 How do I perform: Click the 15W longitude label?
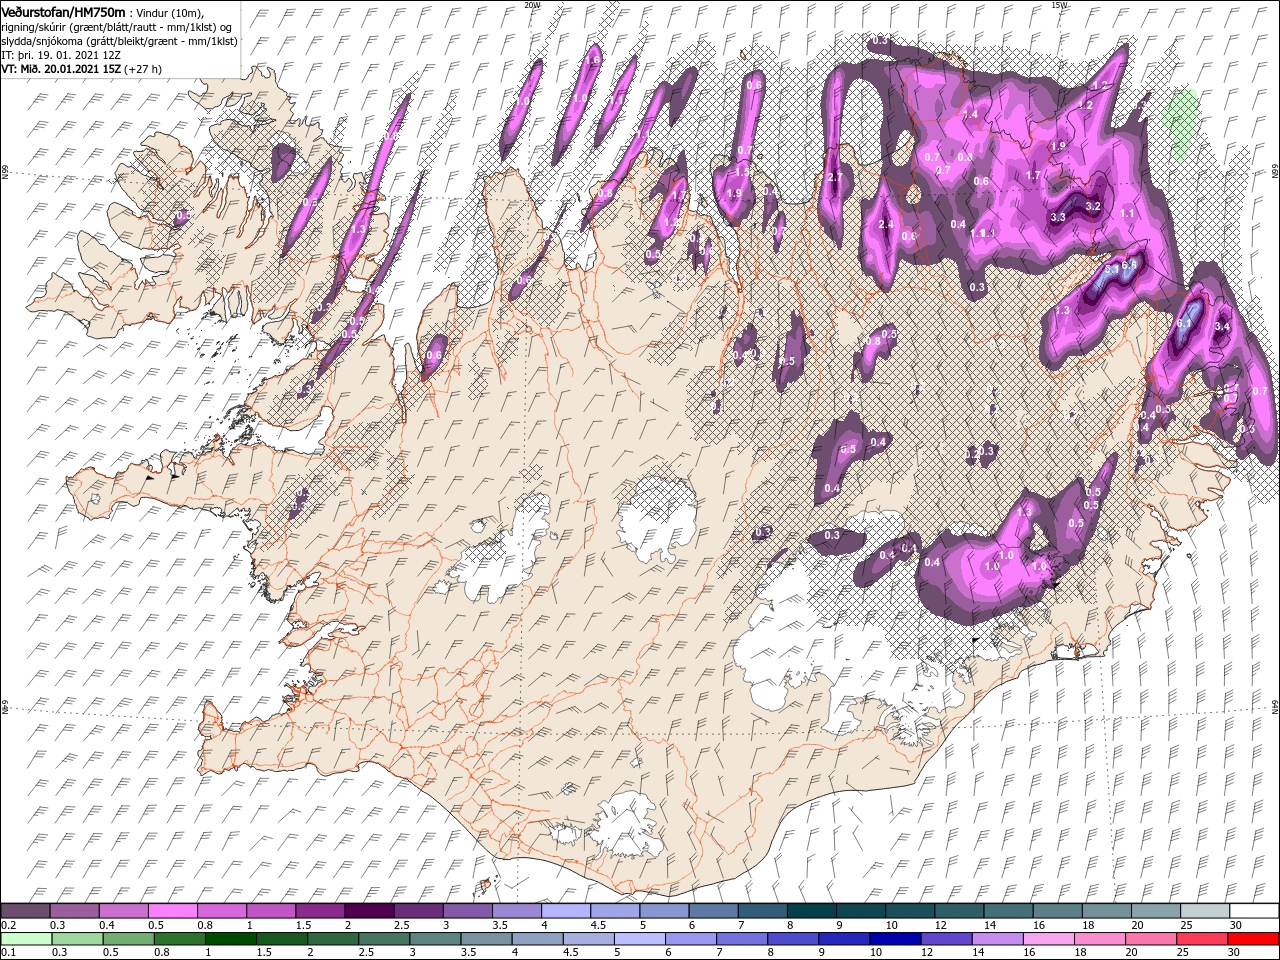tap(1059, 4)
